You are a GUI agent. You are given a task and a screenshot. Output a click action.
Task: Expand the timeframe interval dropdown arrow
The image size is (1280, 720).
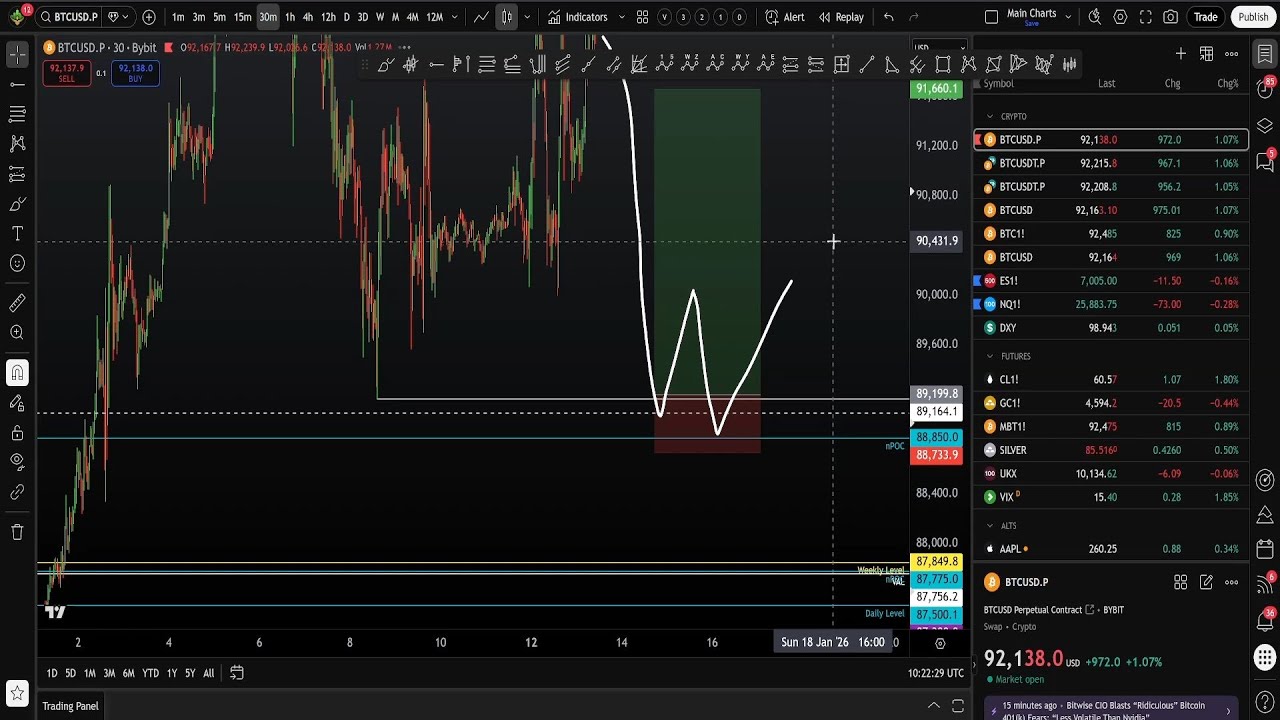(x=455, y=17)
